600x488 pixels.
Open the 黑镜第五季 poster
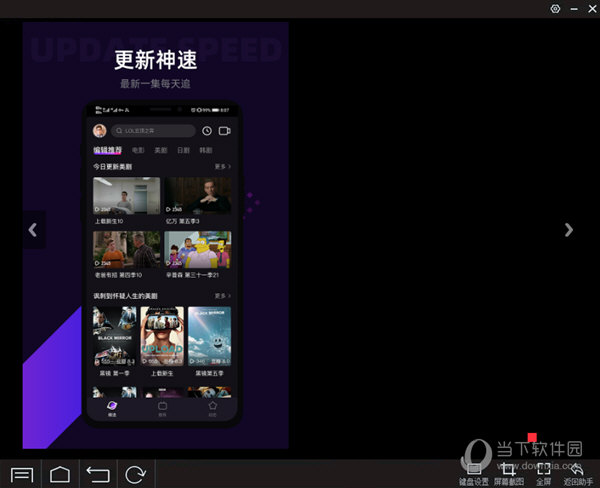coord(210,336)
